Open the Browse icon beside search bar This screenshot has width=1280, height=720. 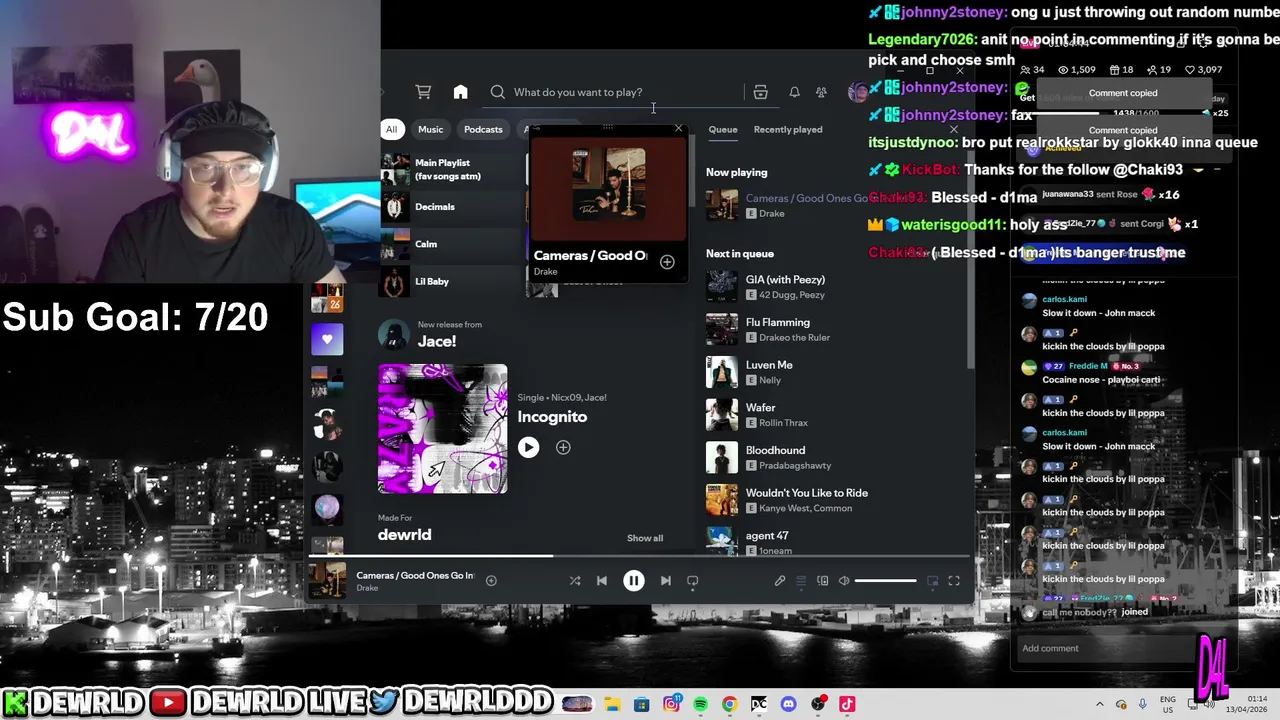click(x=760, y=92)
